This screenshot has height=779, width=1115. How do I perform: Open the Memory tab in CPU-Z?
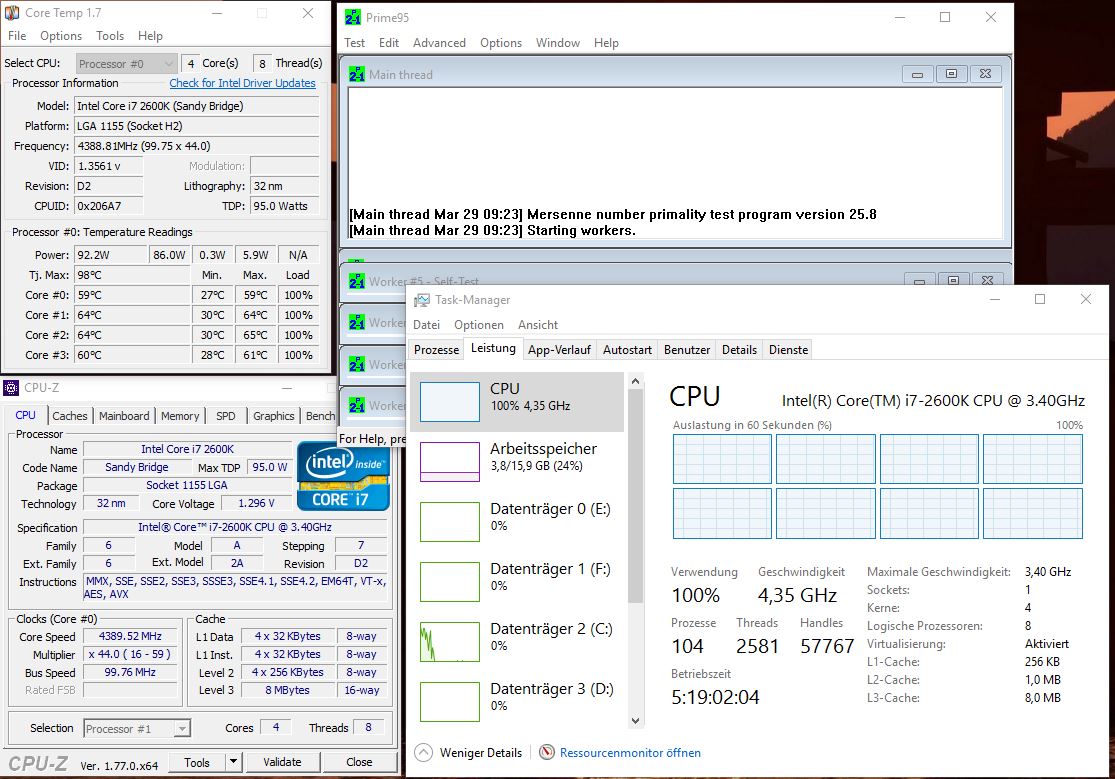180,415
